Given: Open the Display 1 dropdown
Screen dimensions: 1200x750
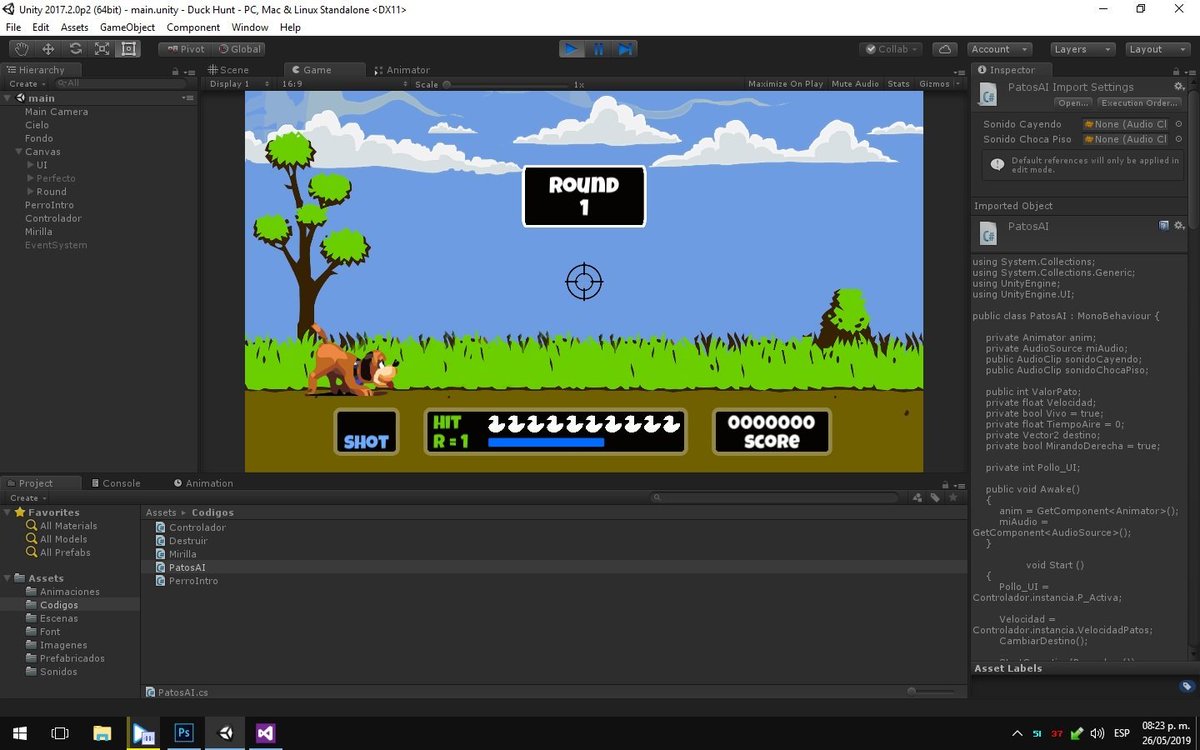Looking at the screenshot, I should point(239,84).
